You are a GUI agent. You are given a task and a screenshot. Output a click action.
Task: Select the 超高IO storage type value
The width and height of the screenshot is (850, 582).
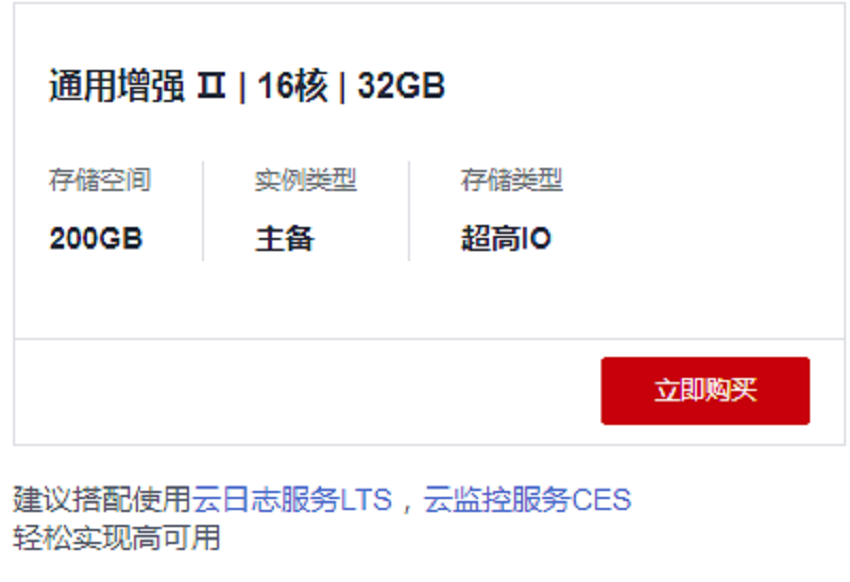pos(506,238)
